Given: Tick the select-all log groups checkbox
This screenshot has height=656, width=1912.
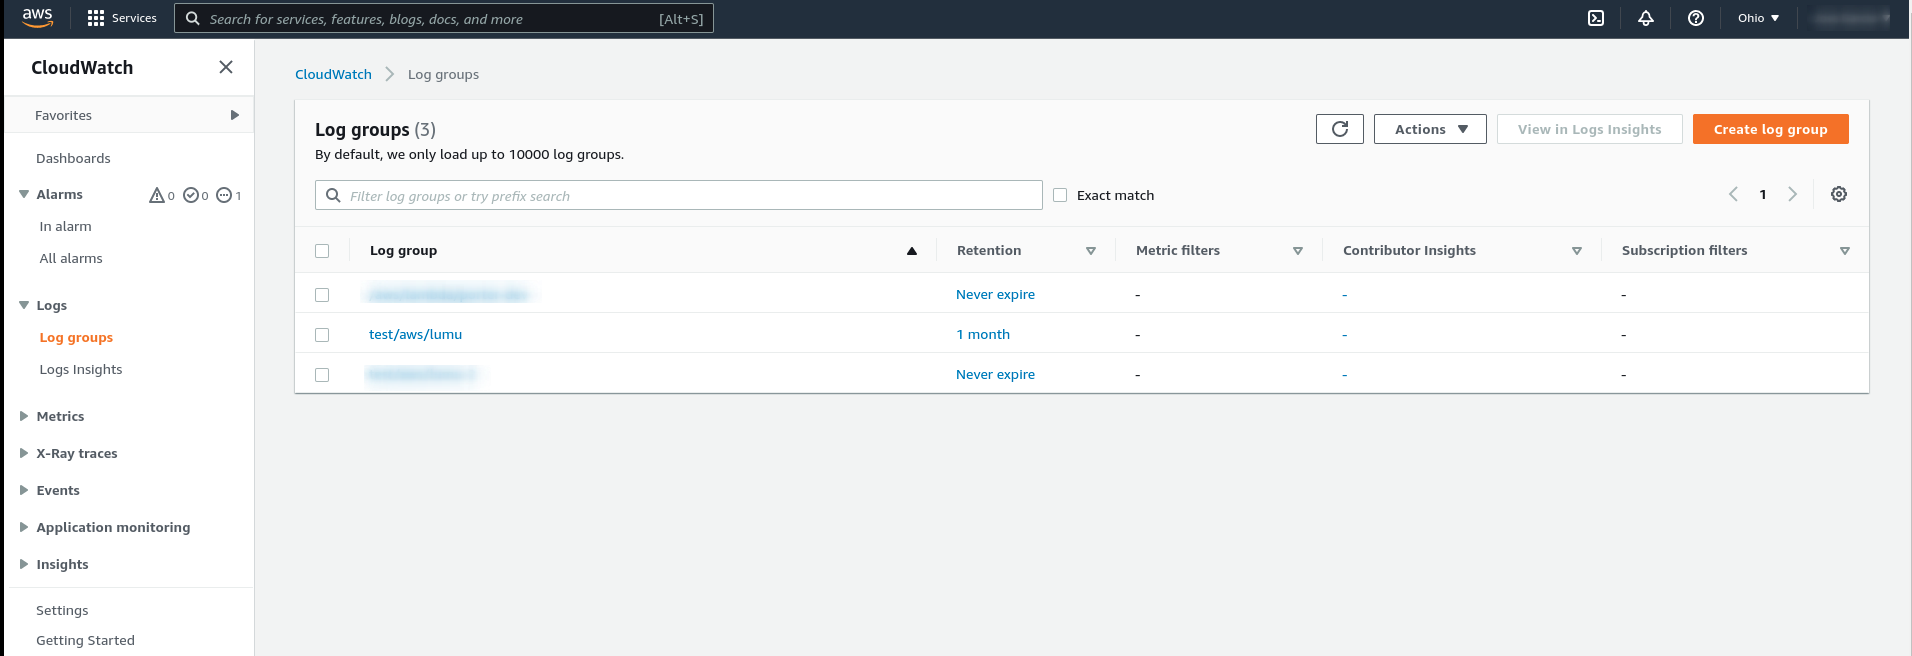Looking at the screenshot, I should click(x=322, y=251).
